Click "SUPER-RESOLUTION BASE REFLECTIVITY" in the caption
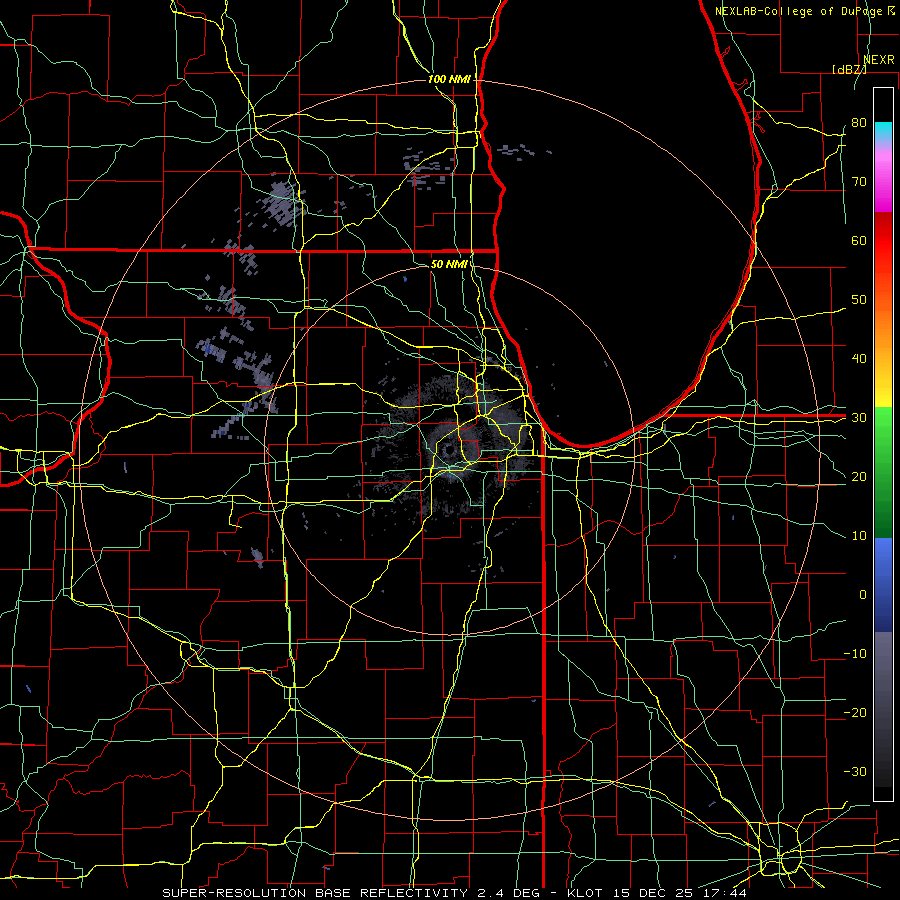Viewport: 900px width, 900px height. (x=315, y=893)
